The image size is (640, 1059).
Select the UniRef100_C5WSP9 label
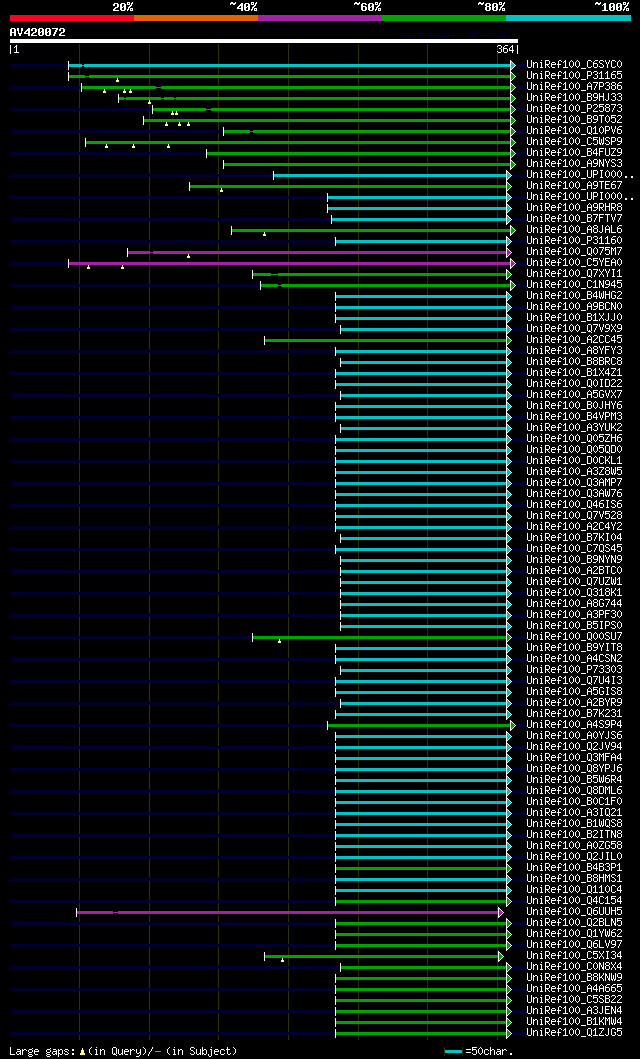coord(575,142)
